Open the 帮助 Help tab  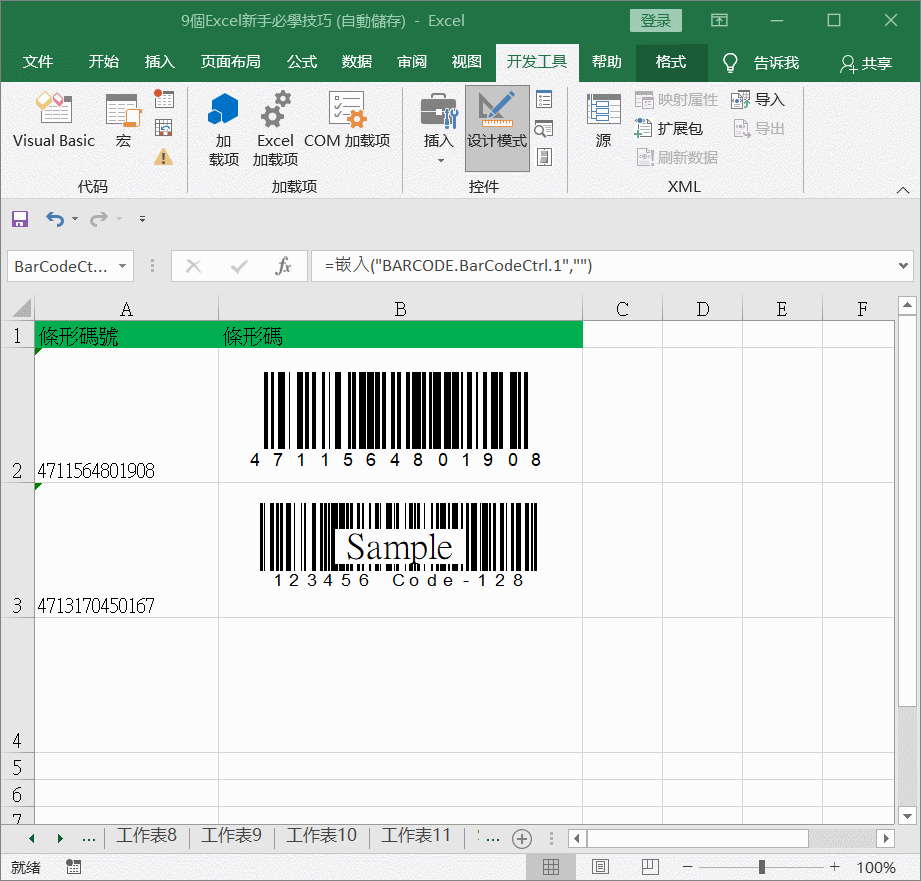(607, 62)
